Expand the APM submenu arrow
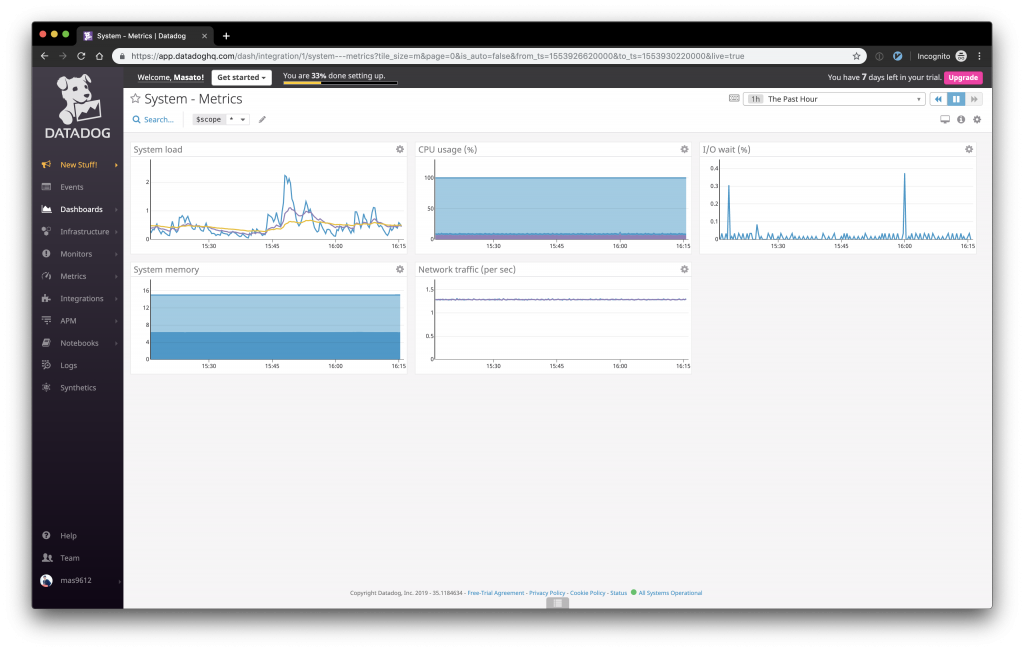Image resolution: width=1024 pixels, height=651 pixels. 116,321
